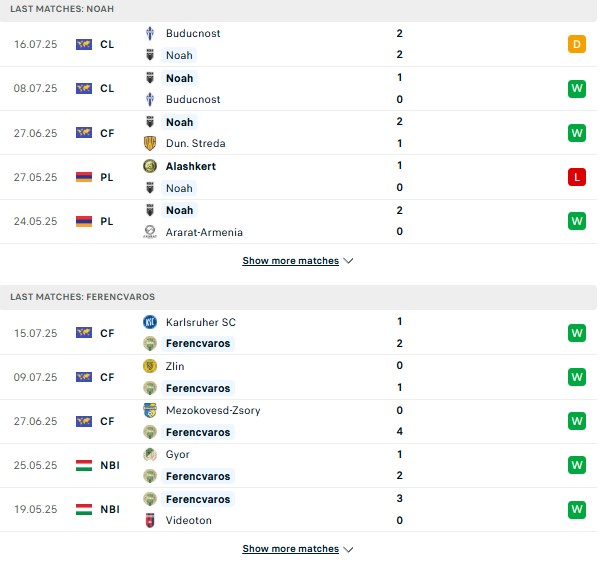The height and width of the screenshot is (569, 602).
Task: Expand Show more matches under Ferencvaros
Action: (x=291, y=549)
